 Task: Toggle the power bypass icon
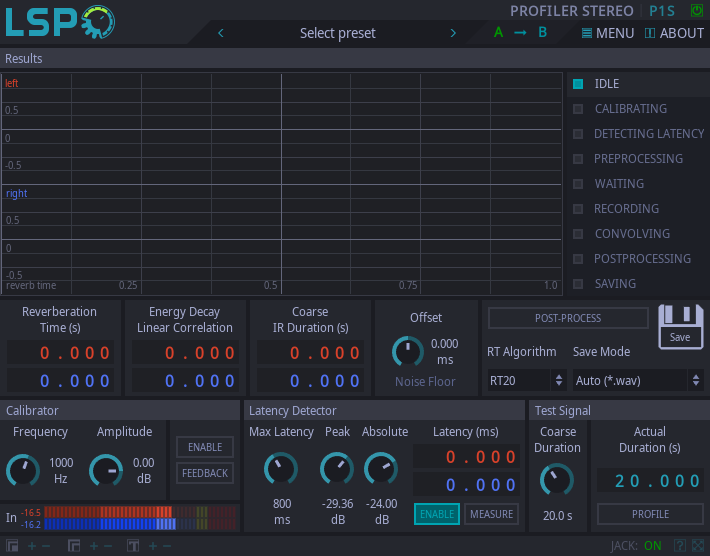pos(696,10)
